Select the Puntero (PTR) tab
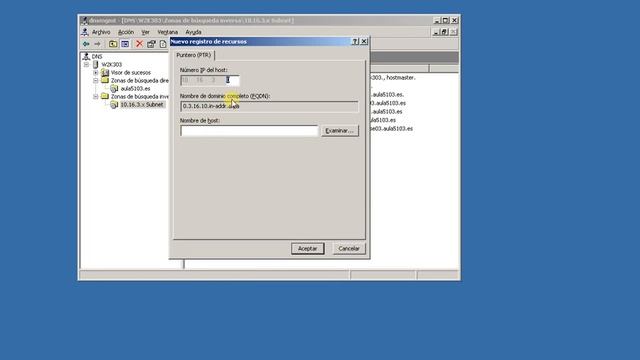 tap(194, 55)
